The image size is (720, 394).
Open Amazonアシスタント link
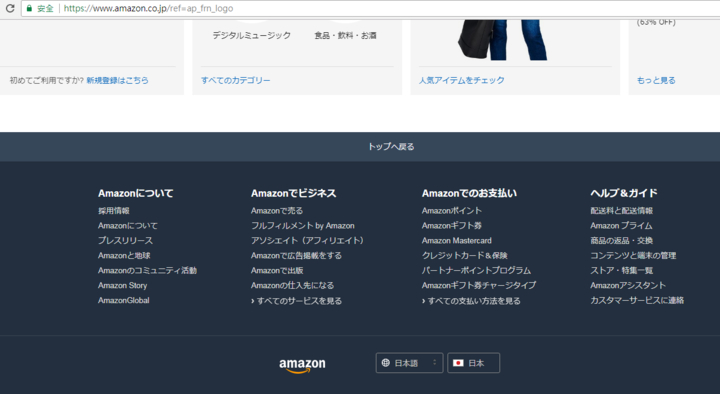(628, 285)
